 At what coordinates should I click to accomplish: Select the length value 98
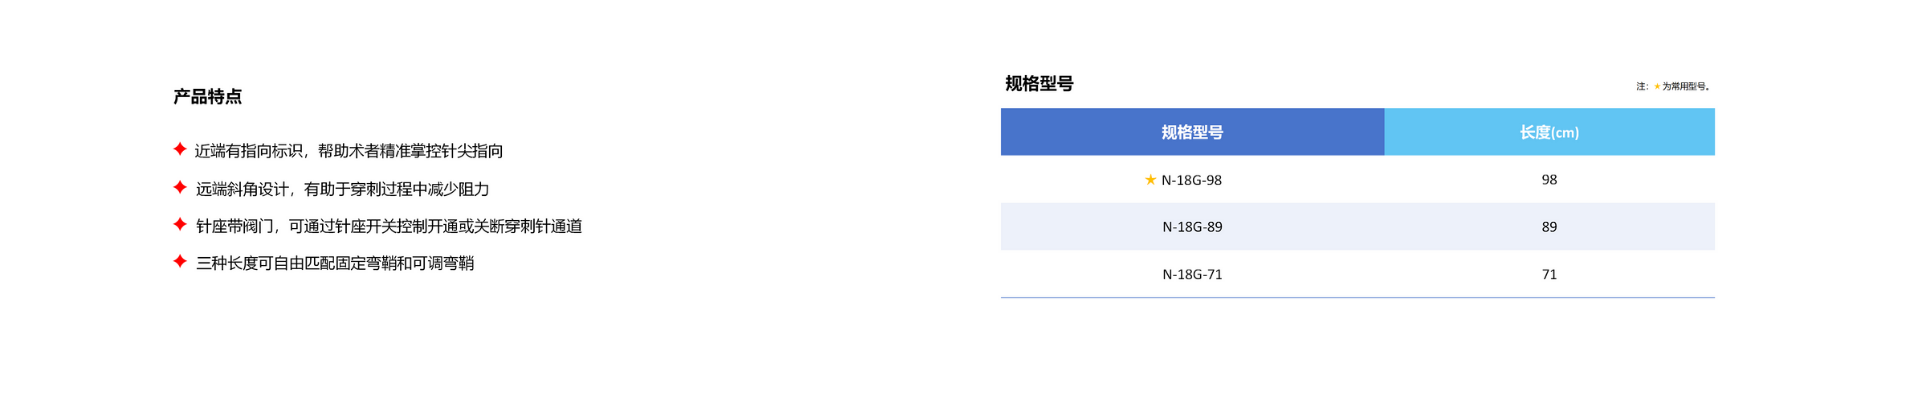[x=1549, y=180]
